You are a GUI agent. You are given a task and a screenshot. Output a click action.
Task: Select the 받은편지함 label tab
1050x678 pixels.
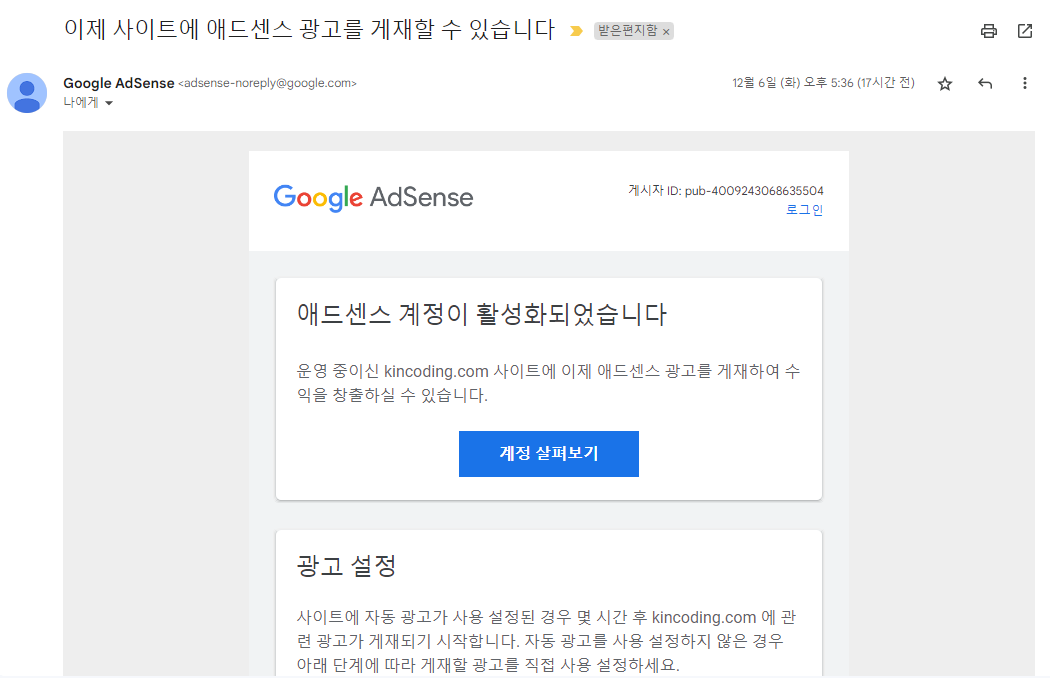[x=630, y=31]
